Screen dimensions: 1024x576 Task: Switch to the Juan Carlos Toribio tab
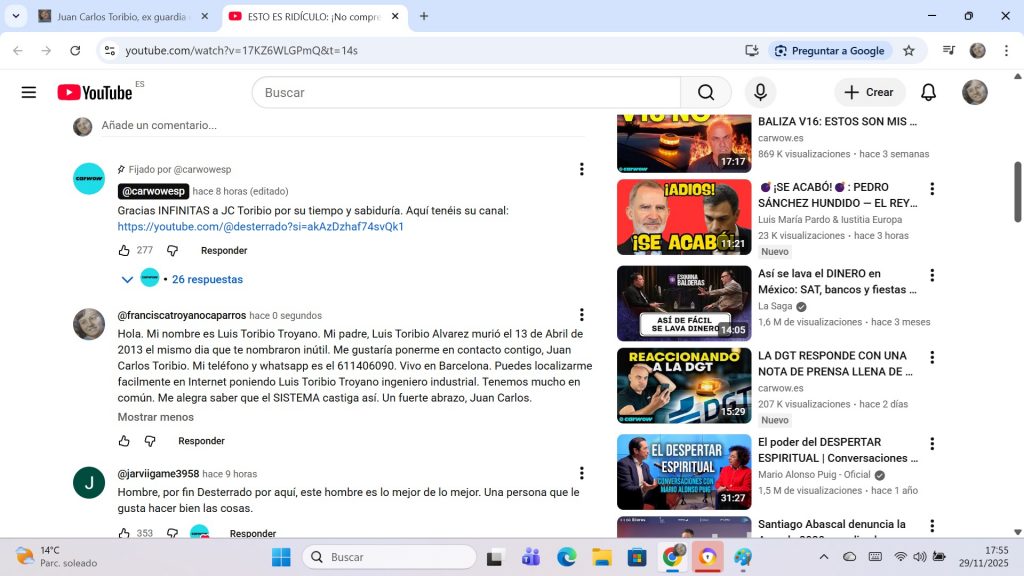click(x=120, y=16)
